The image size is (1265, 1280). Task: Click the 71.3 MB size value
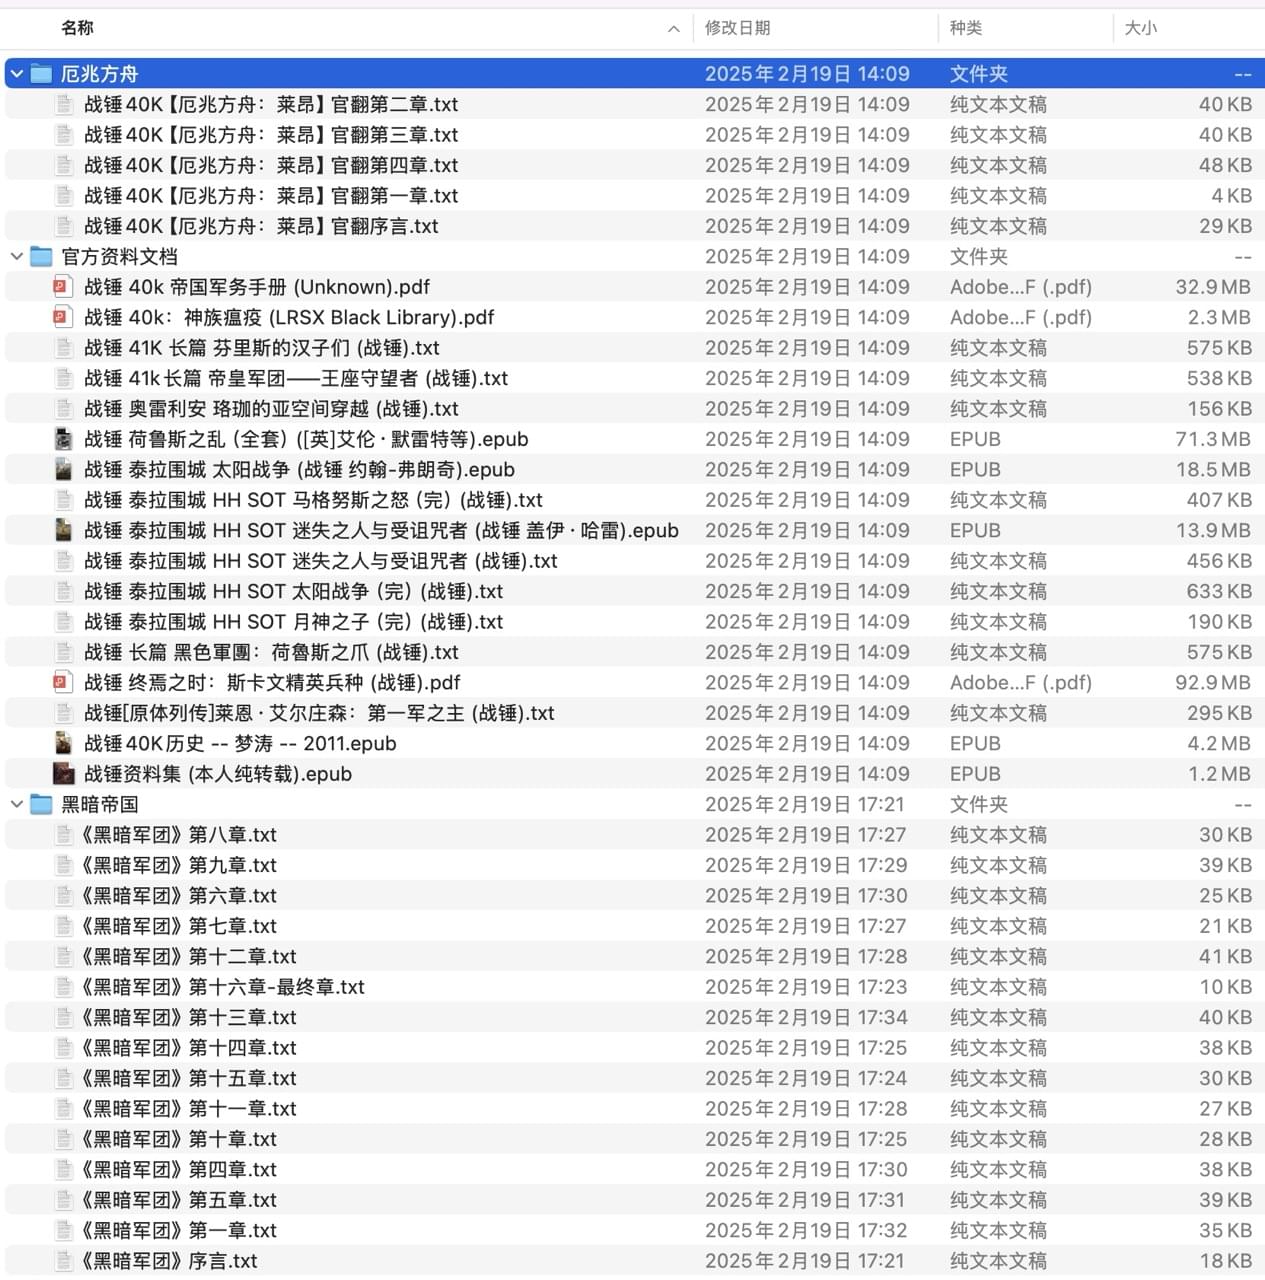pyautogui.click(x=1213, y=439)
